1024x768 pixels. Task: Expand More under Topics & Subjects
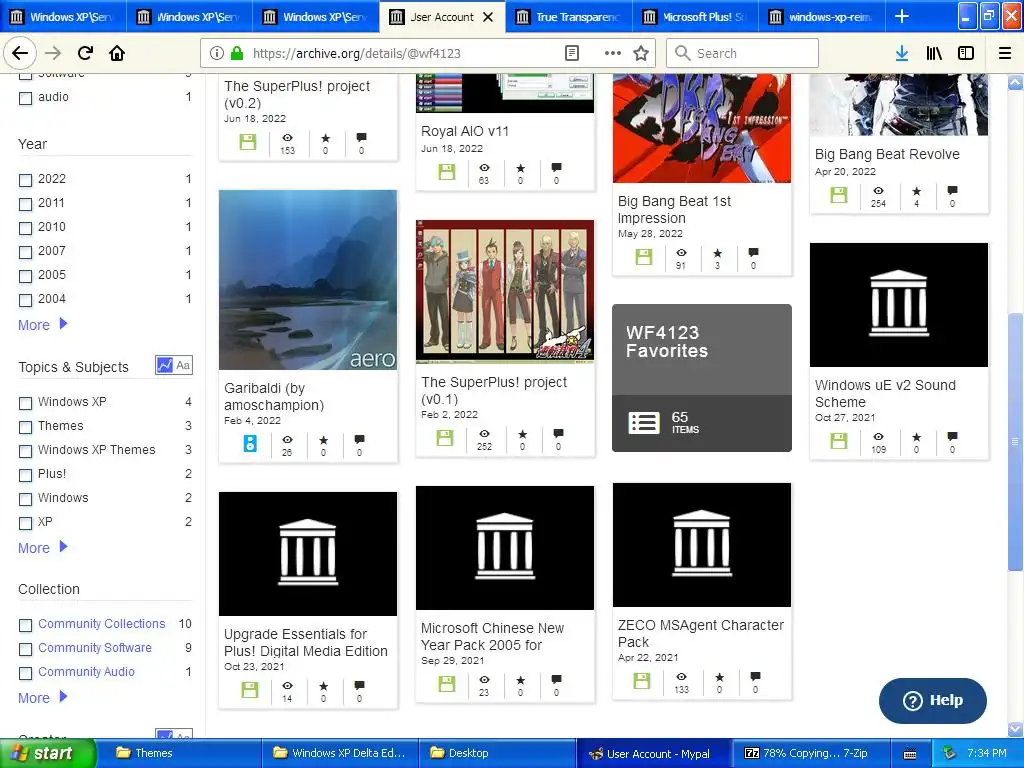[42, 548]
